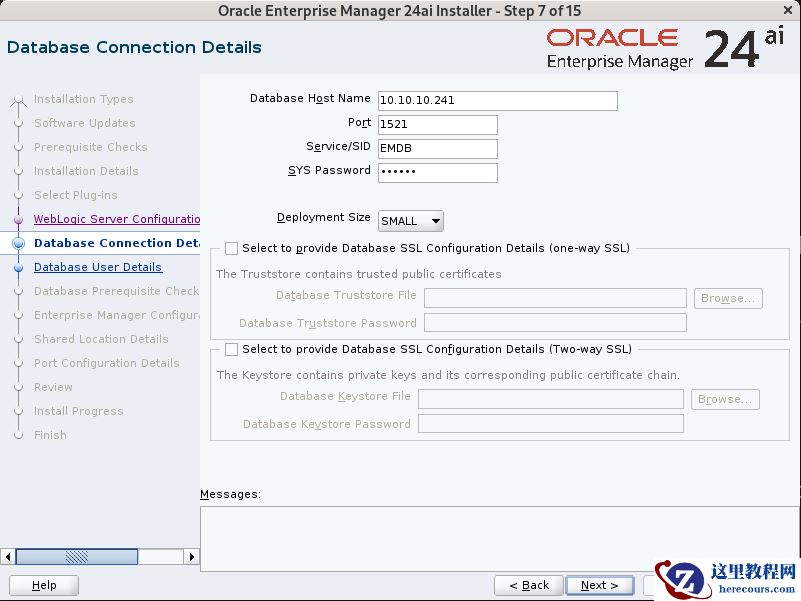Screen dimensions: 801x601
Task: Click the left arrow of step list scrollbar
Action: click(8, 557)
